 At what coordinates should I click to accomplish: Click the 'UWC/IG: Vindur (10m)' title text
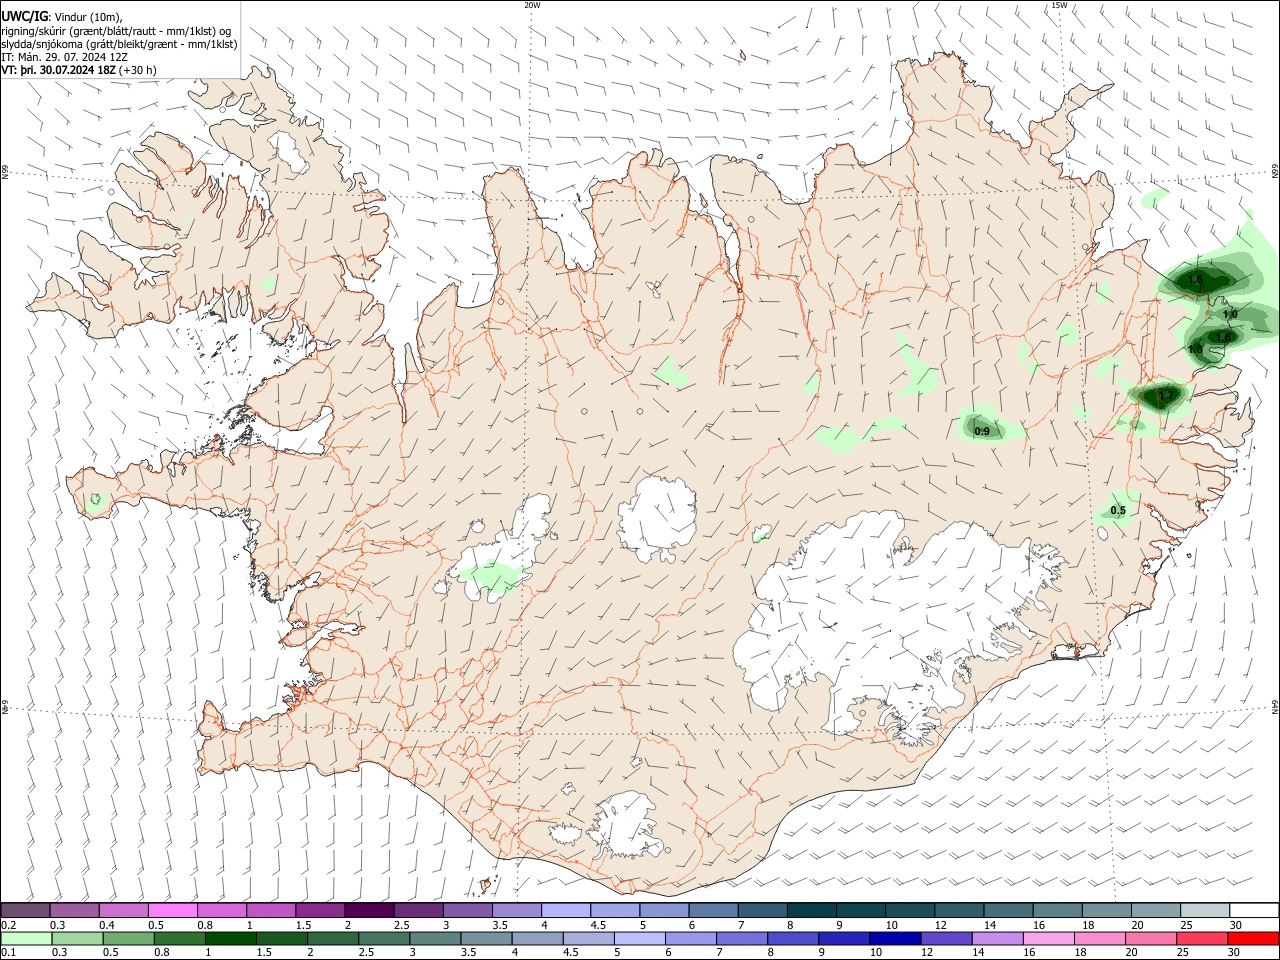click(62, 17)
